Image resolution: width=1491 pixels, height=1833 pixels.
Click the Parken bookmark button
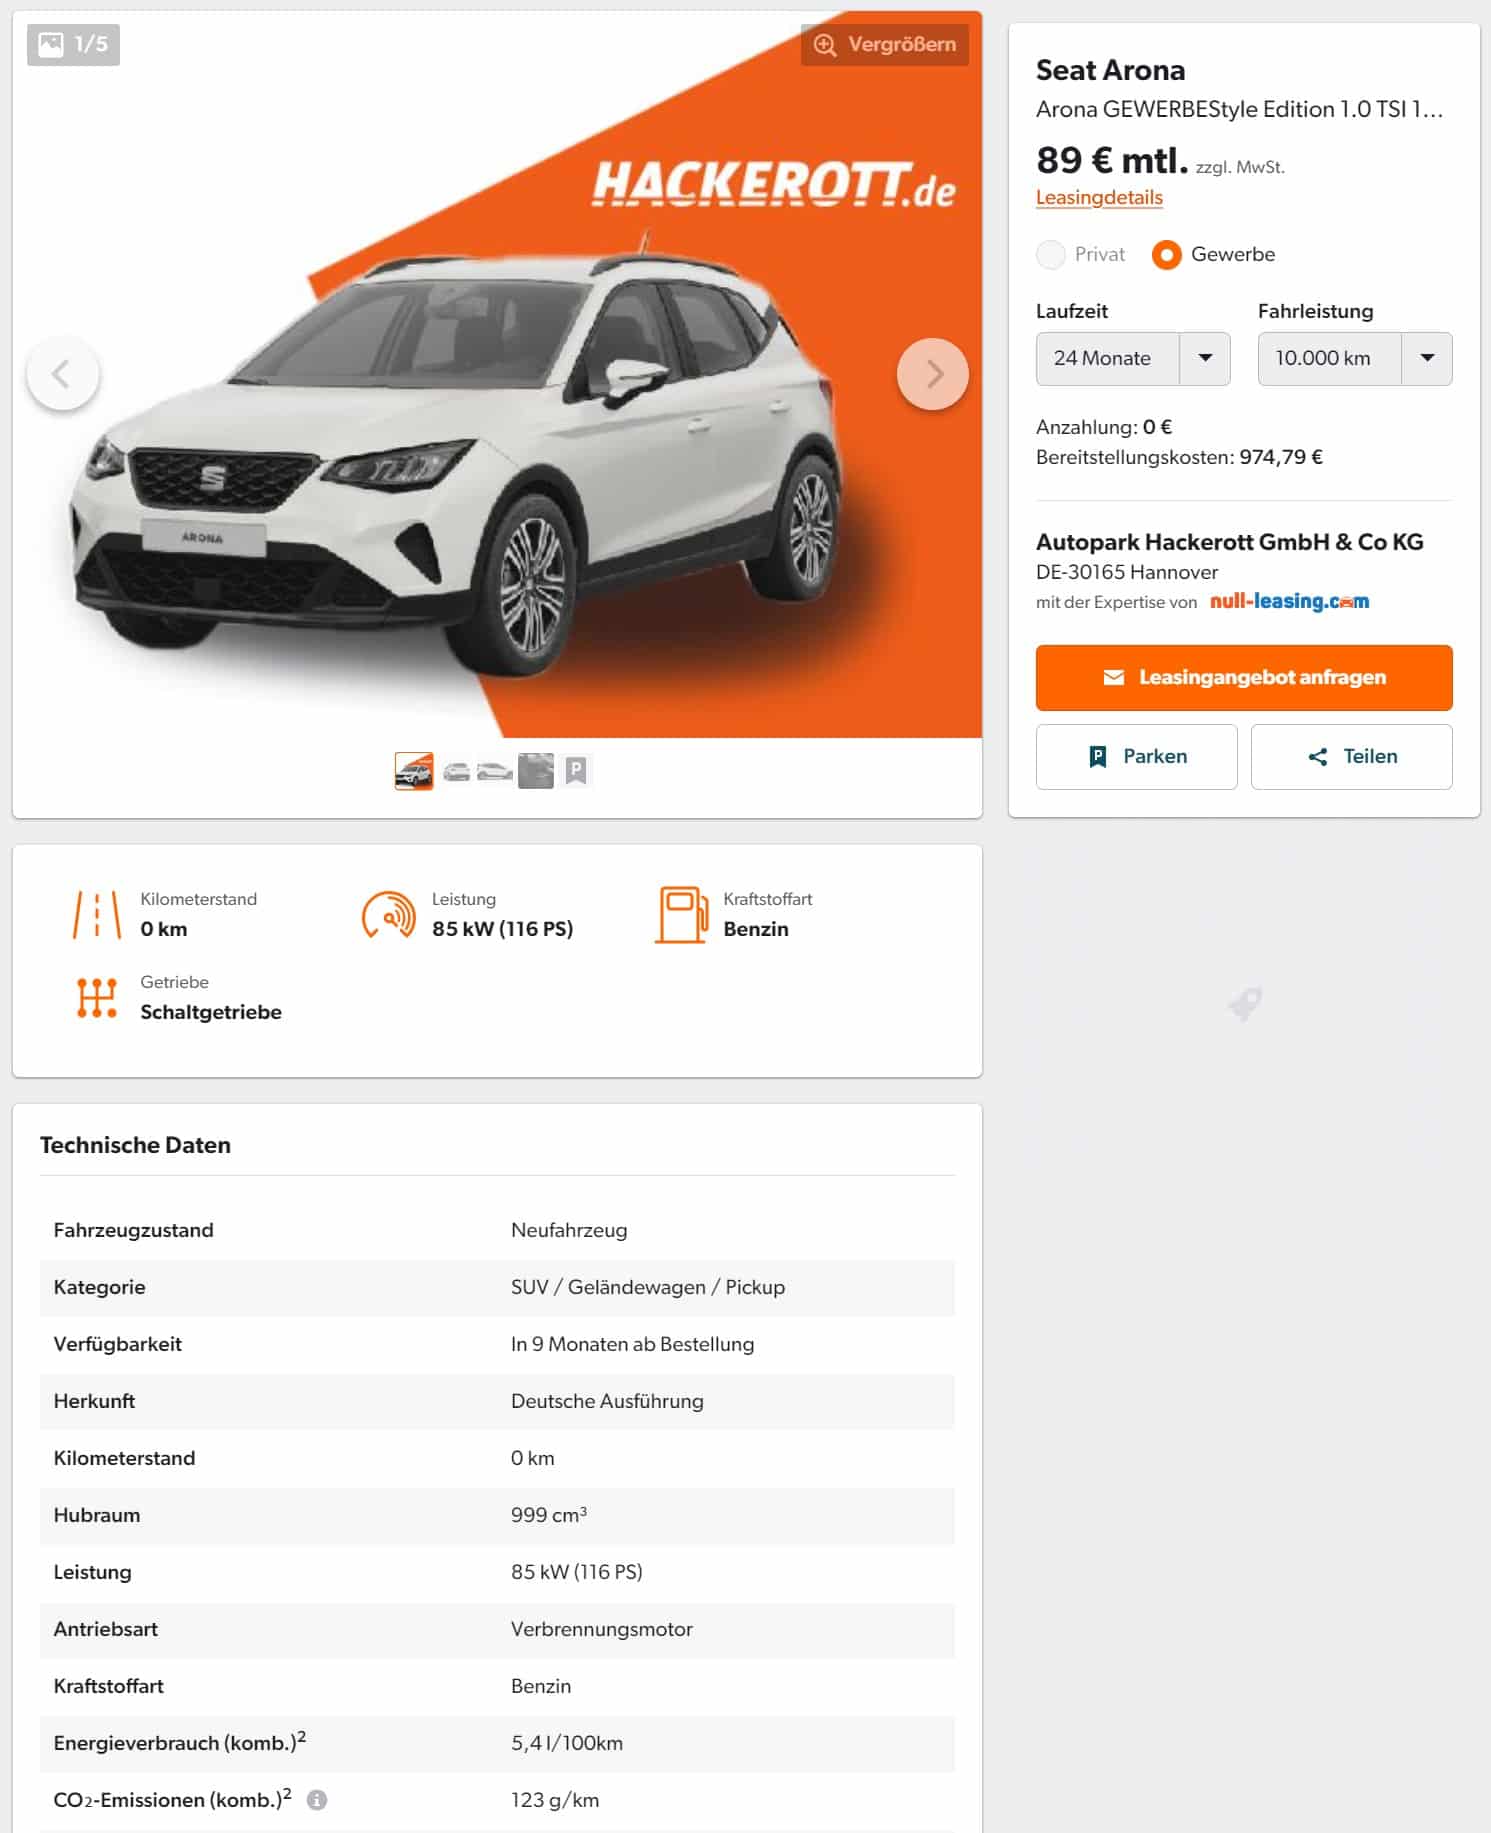(1137, 757)
